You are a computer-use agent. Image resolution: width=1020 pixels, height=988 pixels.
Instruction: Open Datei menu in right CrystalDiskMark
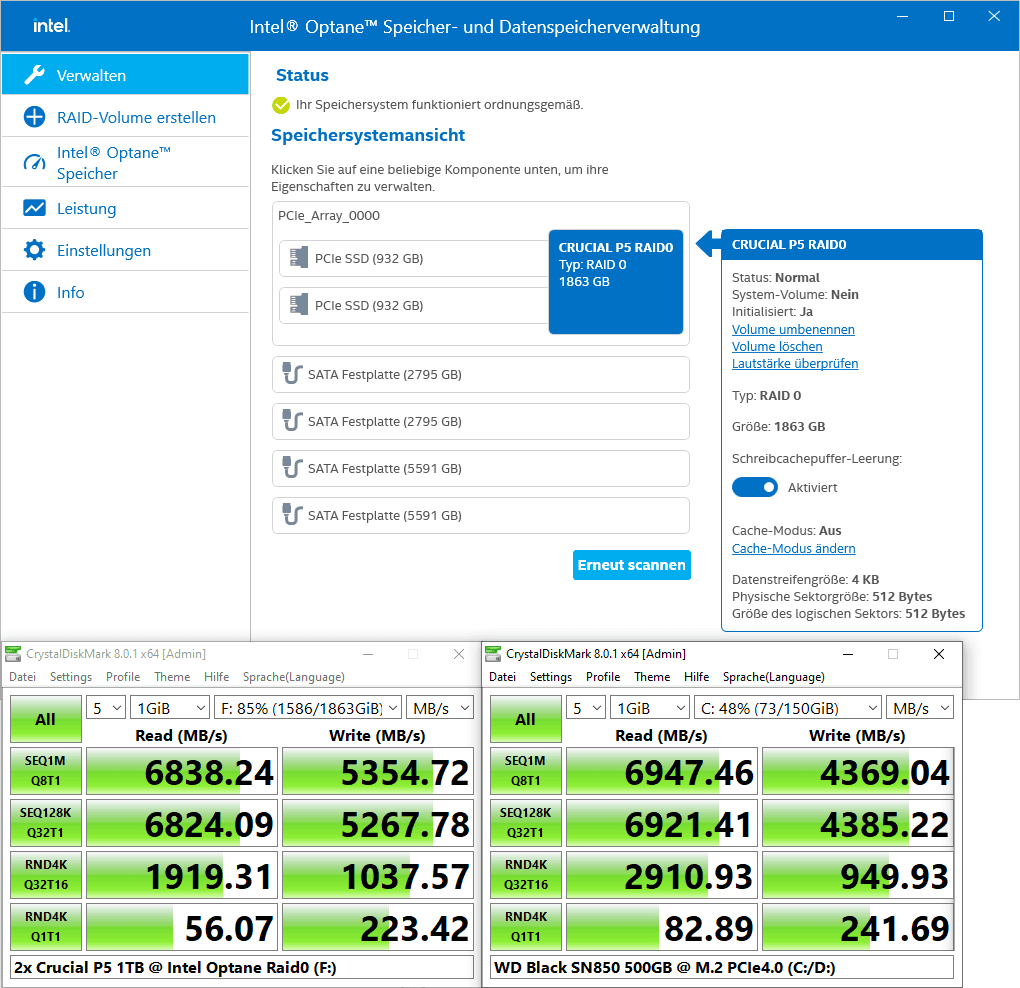click(503, 676)
